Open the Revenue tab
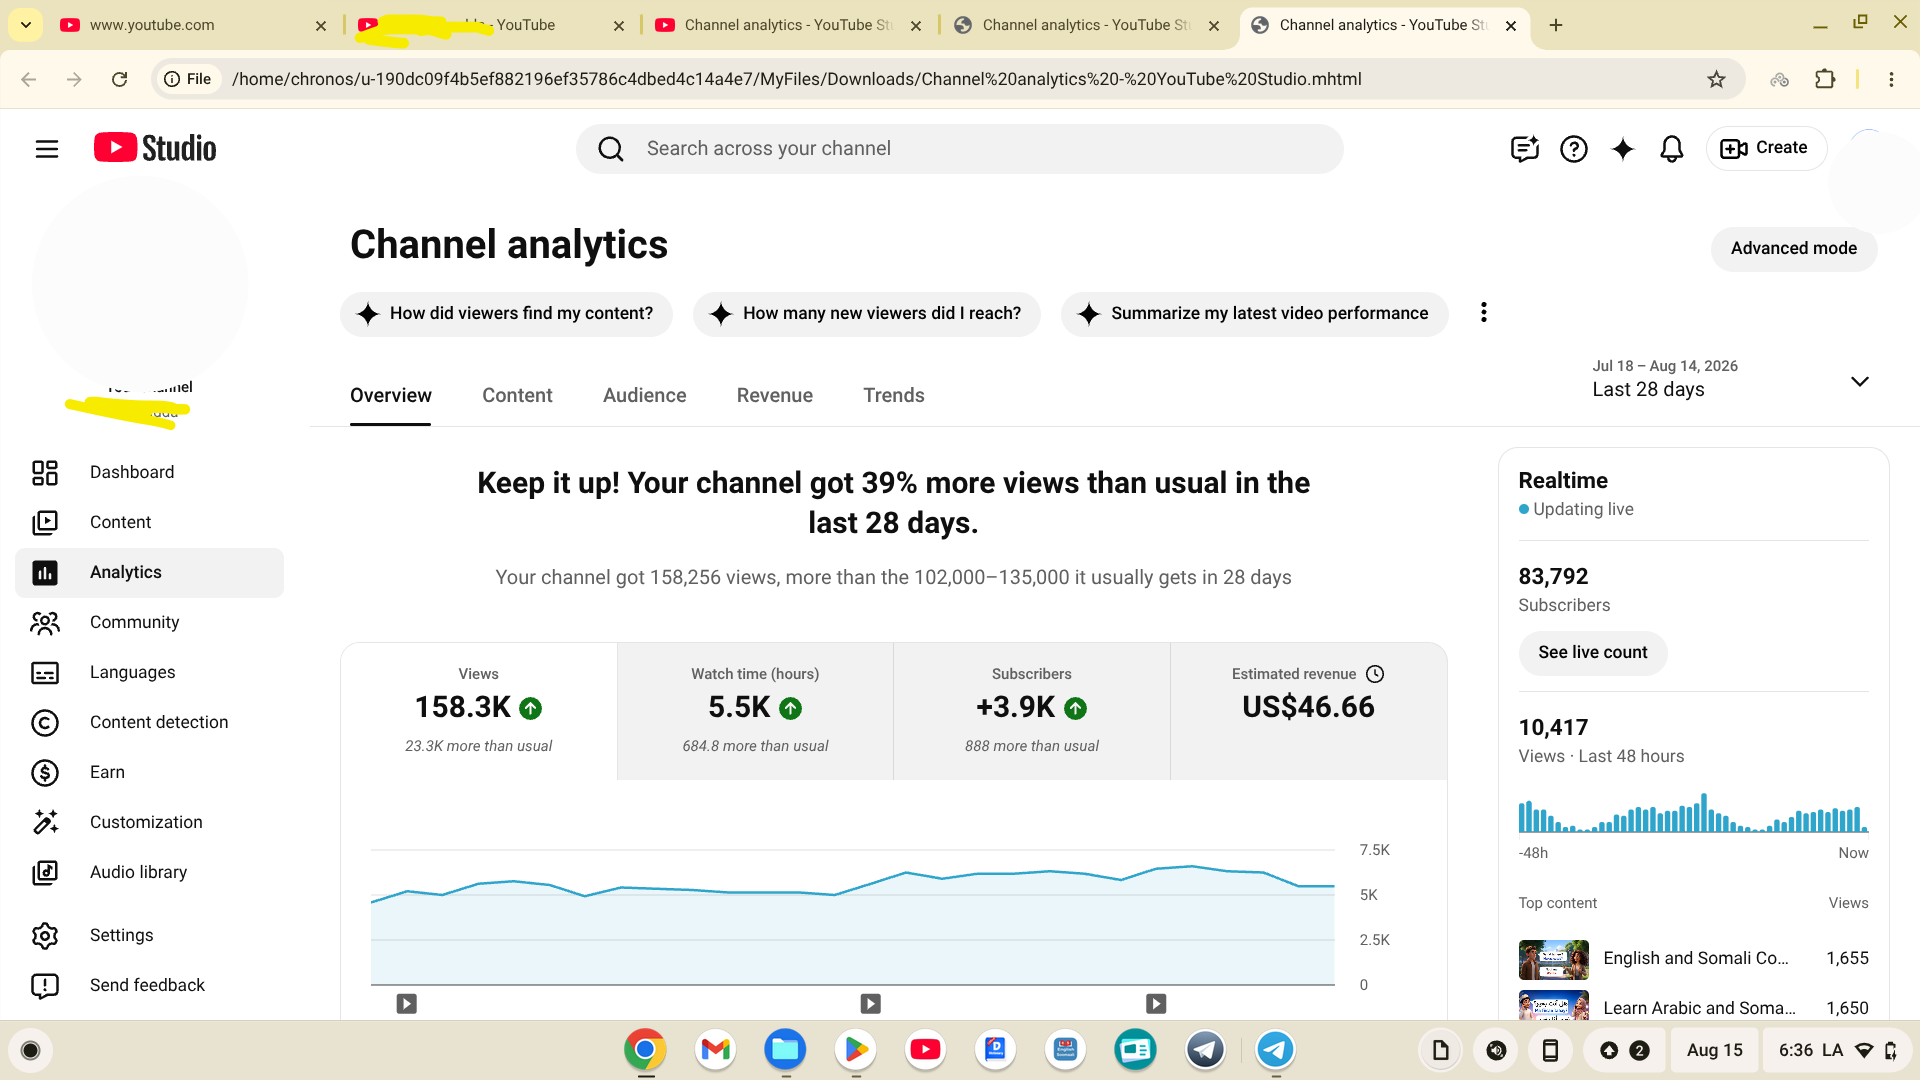Image resolution: width=1920 pixels, height=1080 pixels. click(775, 396)
